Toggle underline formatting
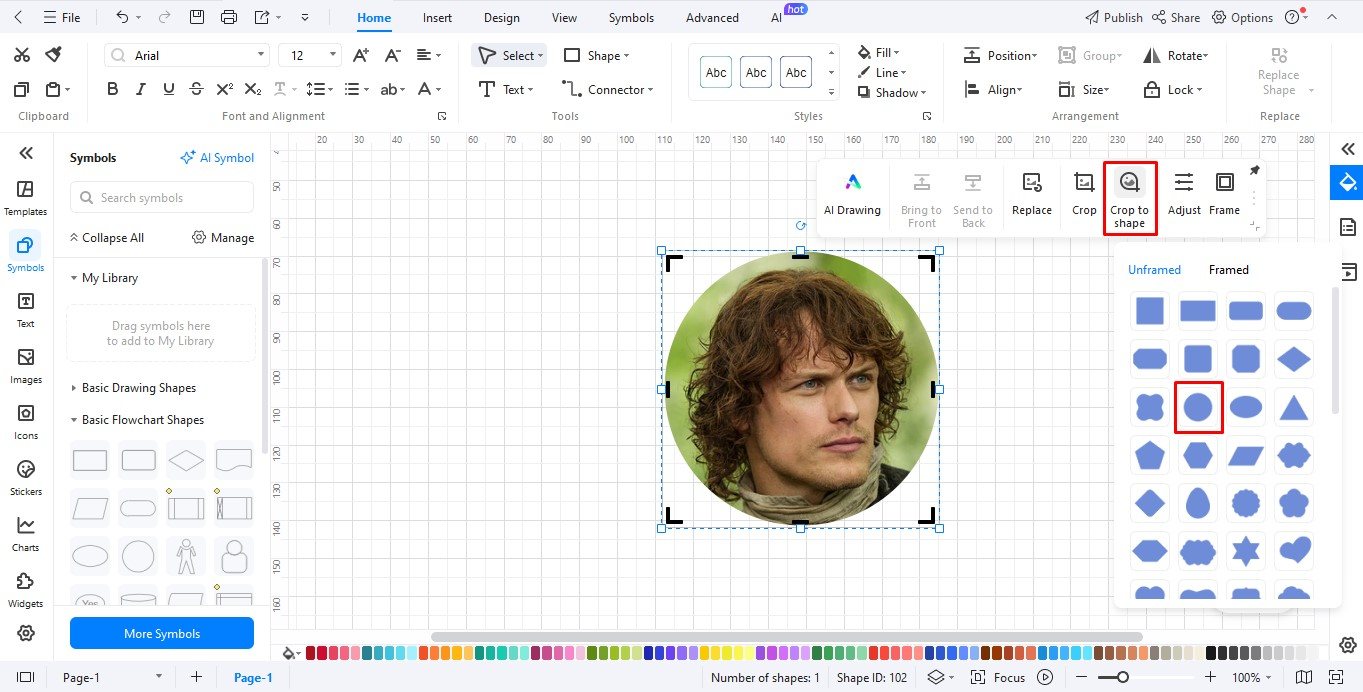 click(168, 88)
